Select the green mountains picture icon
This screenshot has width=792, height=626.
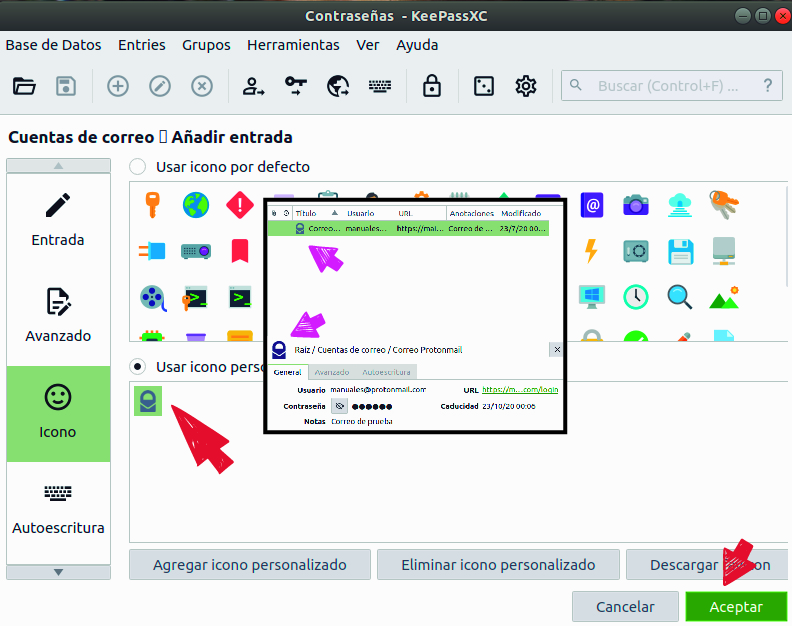tap(724, 297)
